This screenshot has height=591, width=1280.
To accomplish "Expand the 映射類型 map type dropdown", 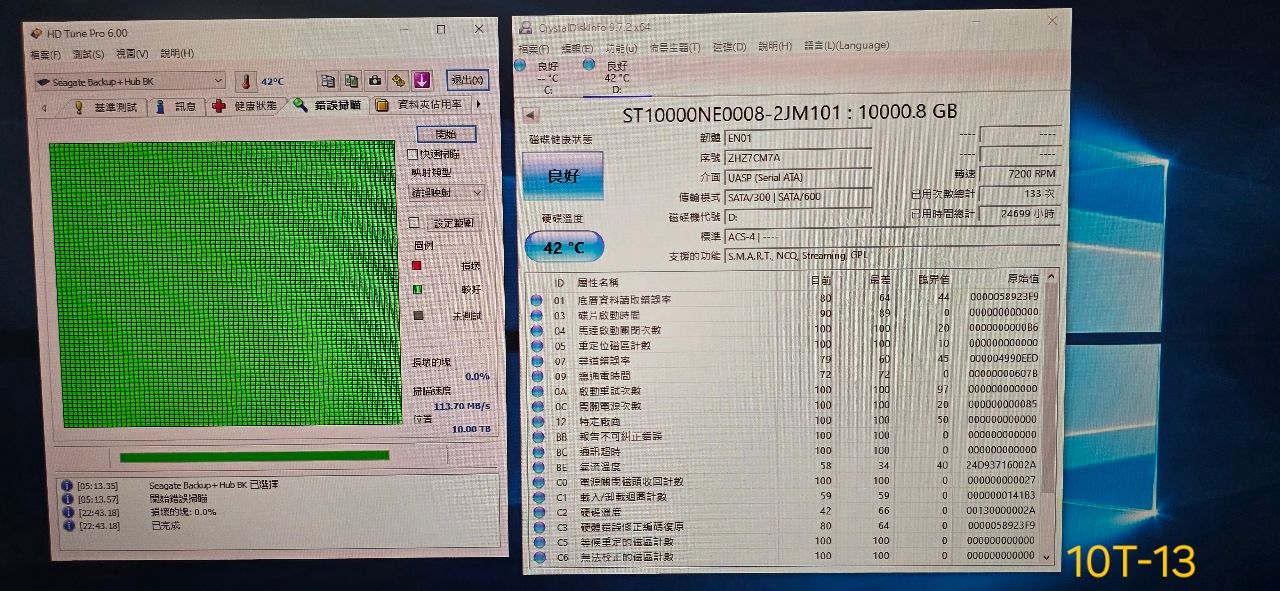I will coord(447,192).
